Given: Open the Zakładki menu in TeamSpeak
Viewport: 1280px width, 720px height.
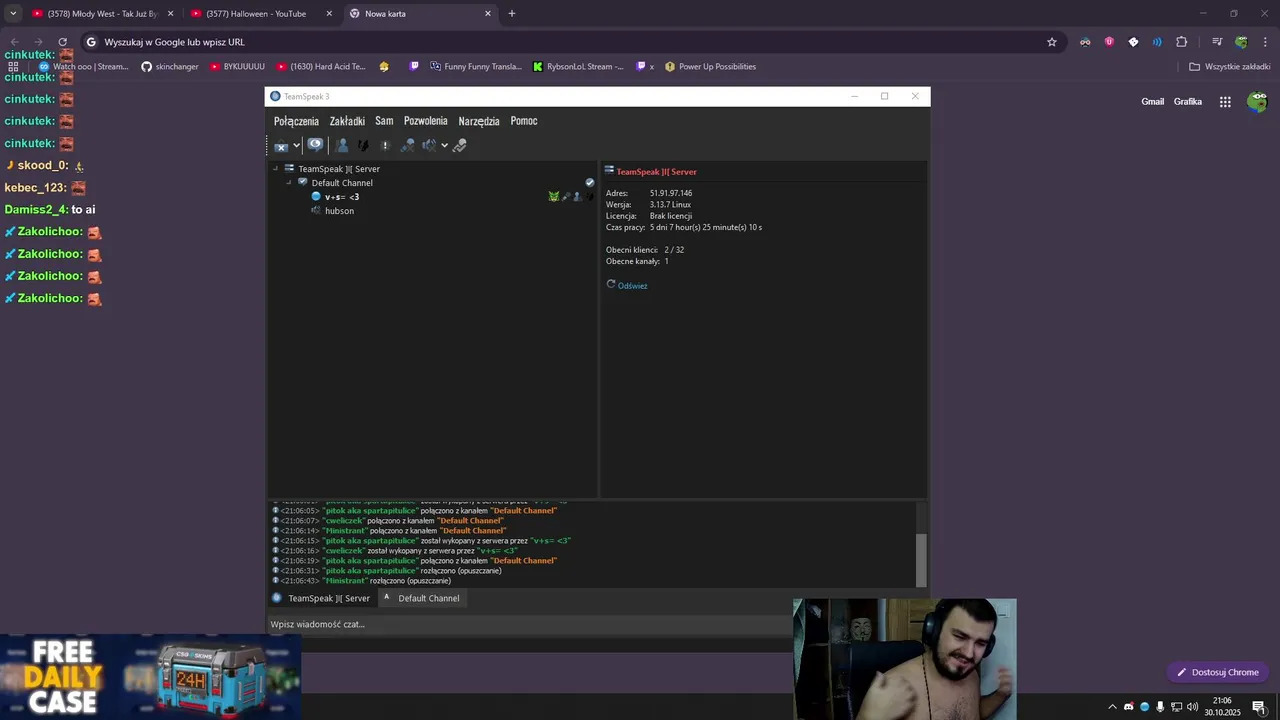Looking at the screenshot, I should point(347,121).
